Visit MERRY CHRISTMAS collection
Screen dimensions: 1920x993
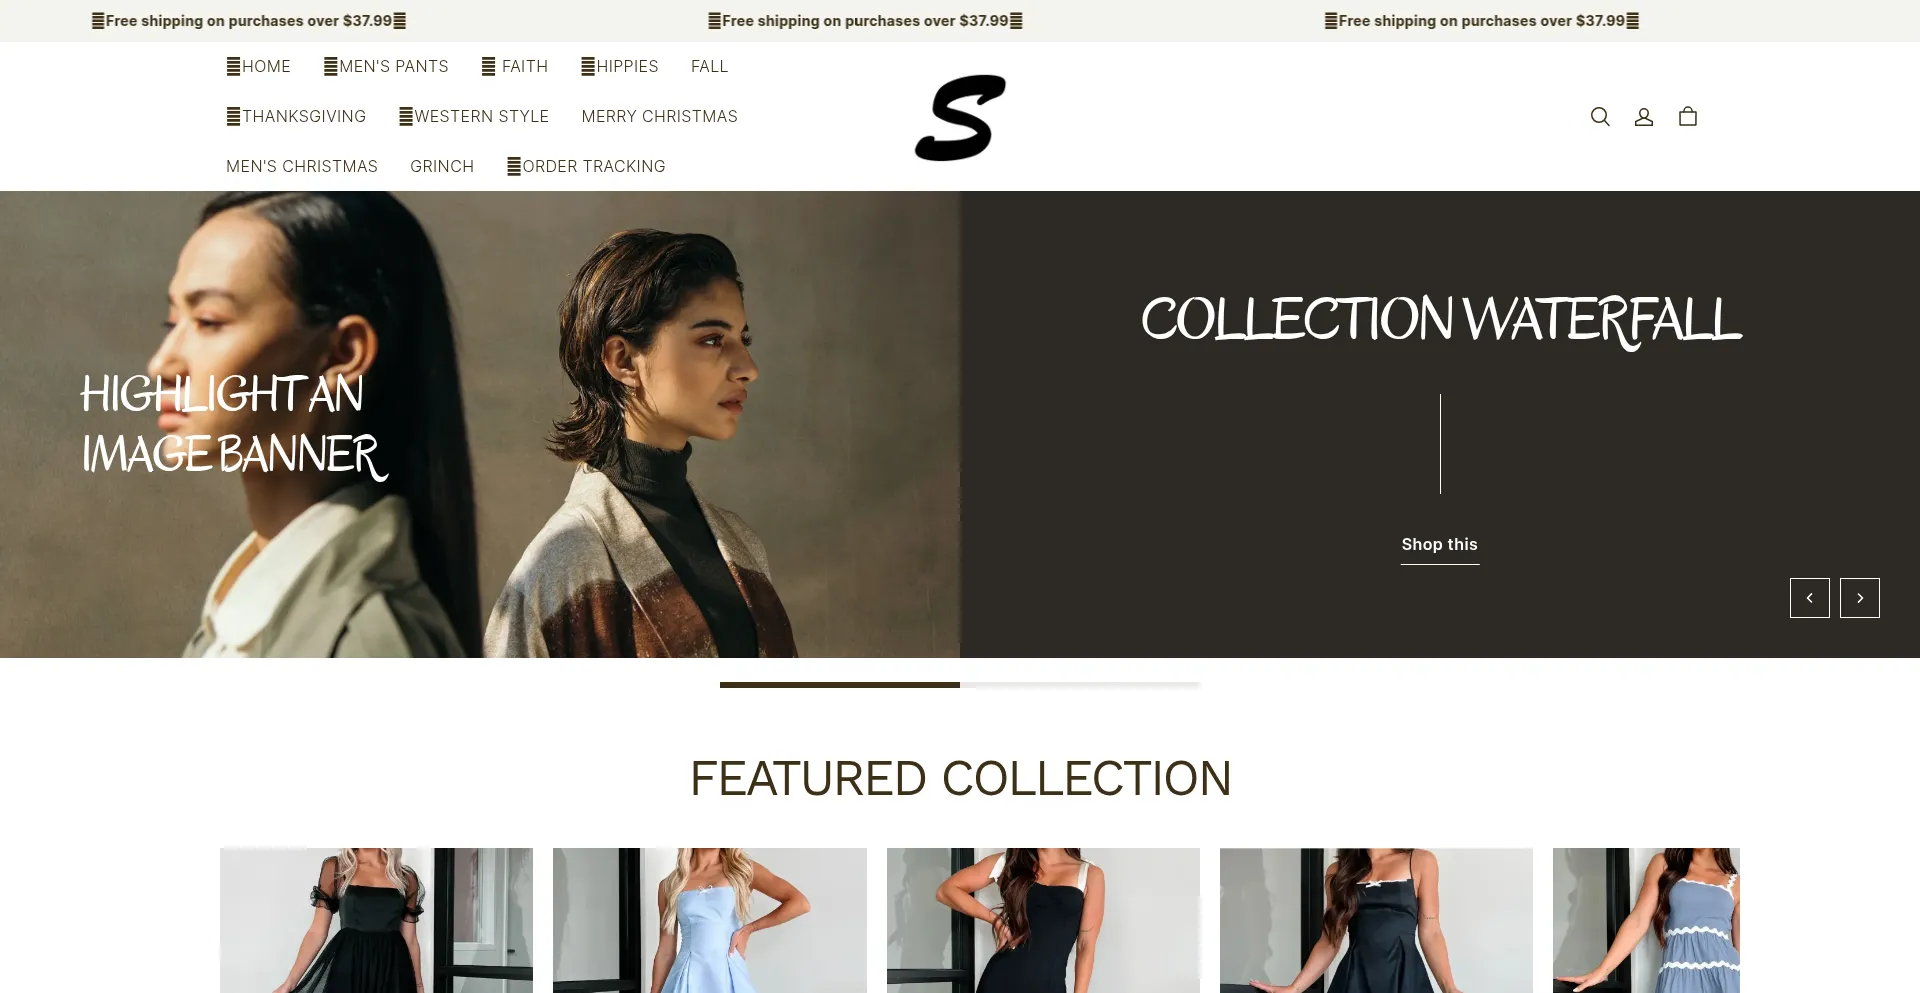pos(660,116)
